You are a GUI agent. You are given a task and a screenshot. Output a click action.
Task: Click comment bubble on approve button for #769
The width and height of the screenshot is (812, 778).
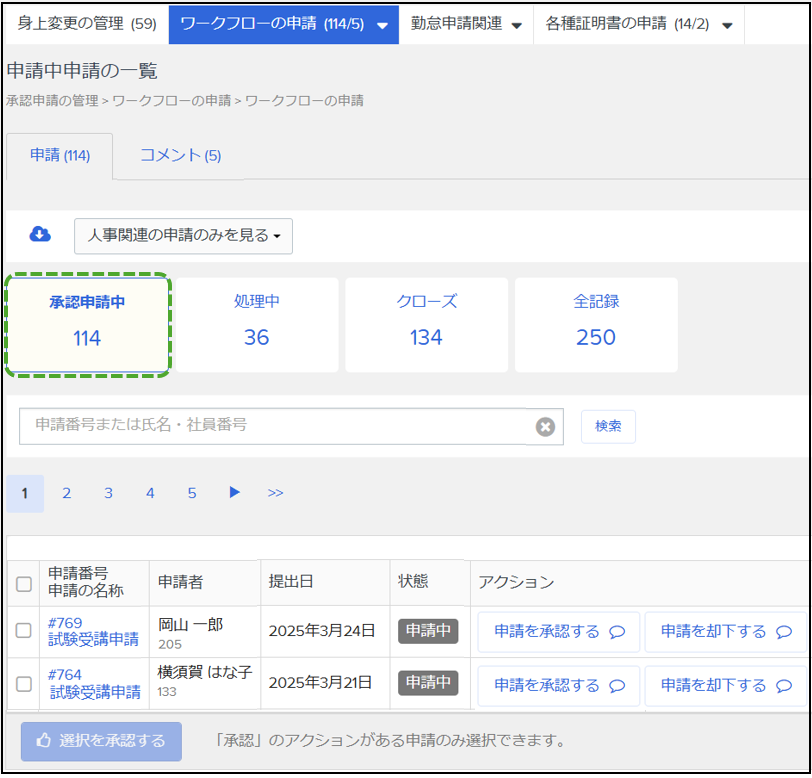point(617,632)
